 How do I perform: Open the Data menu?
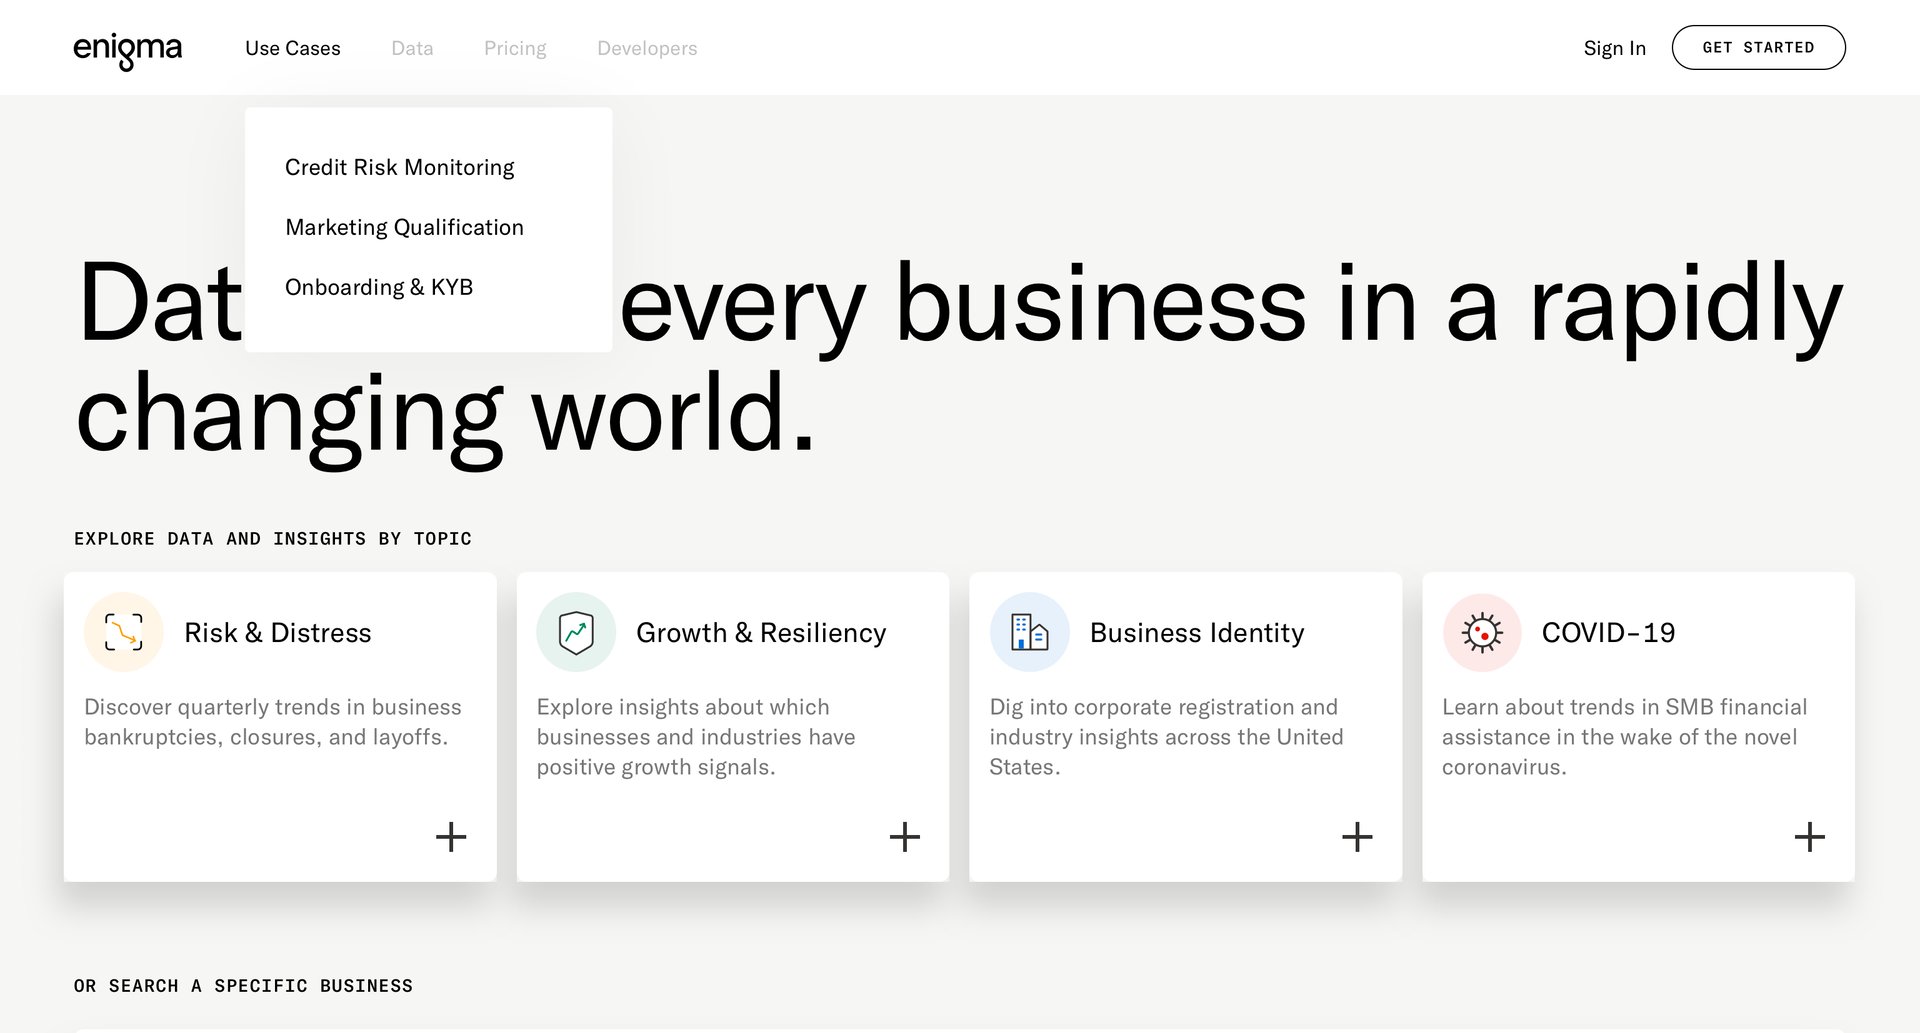412,47
